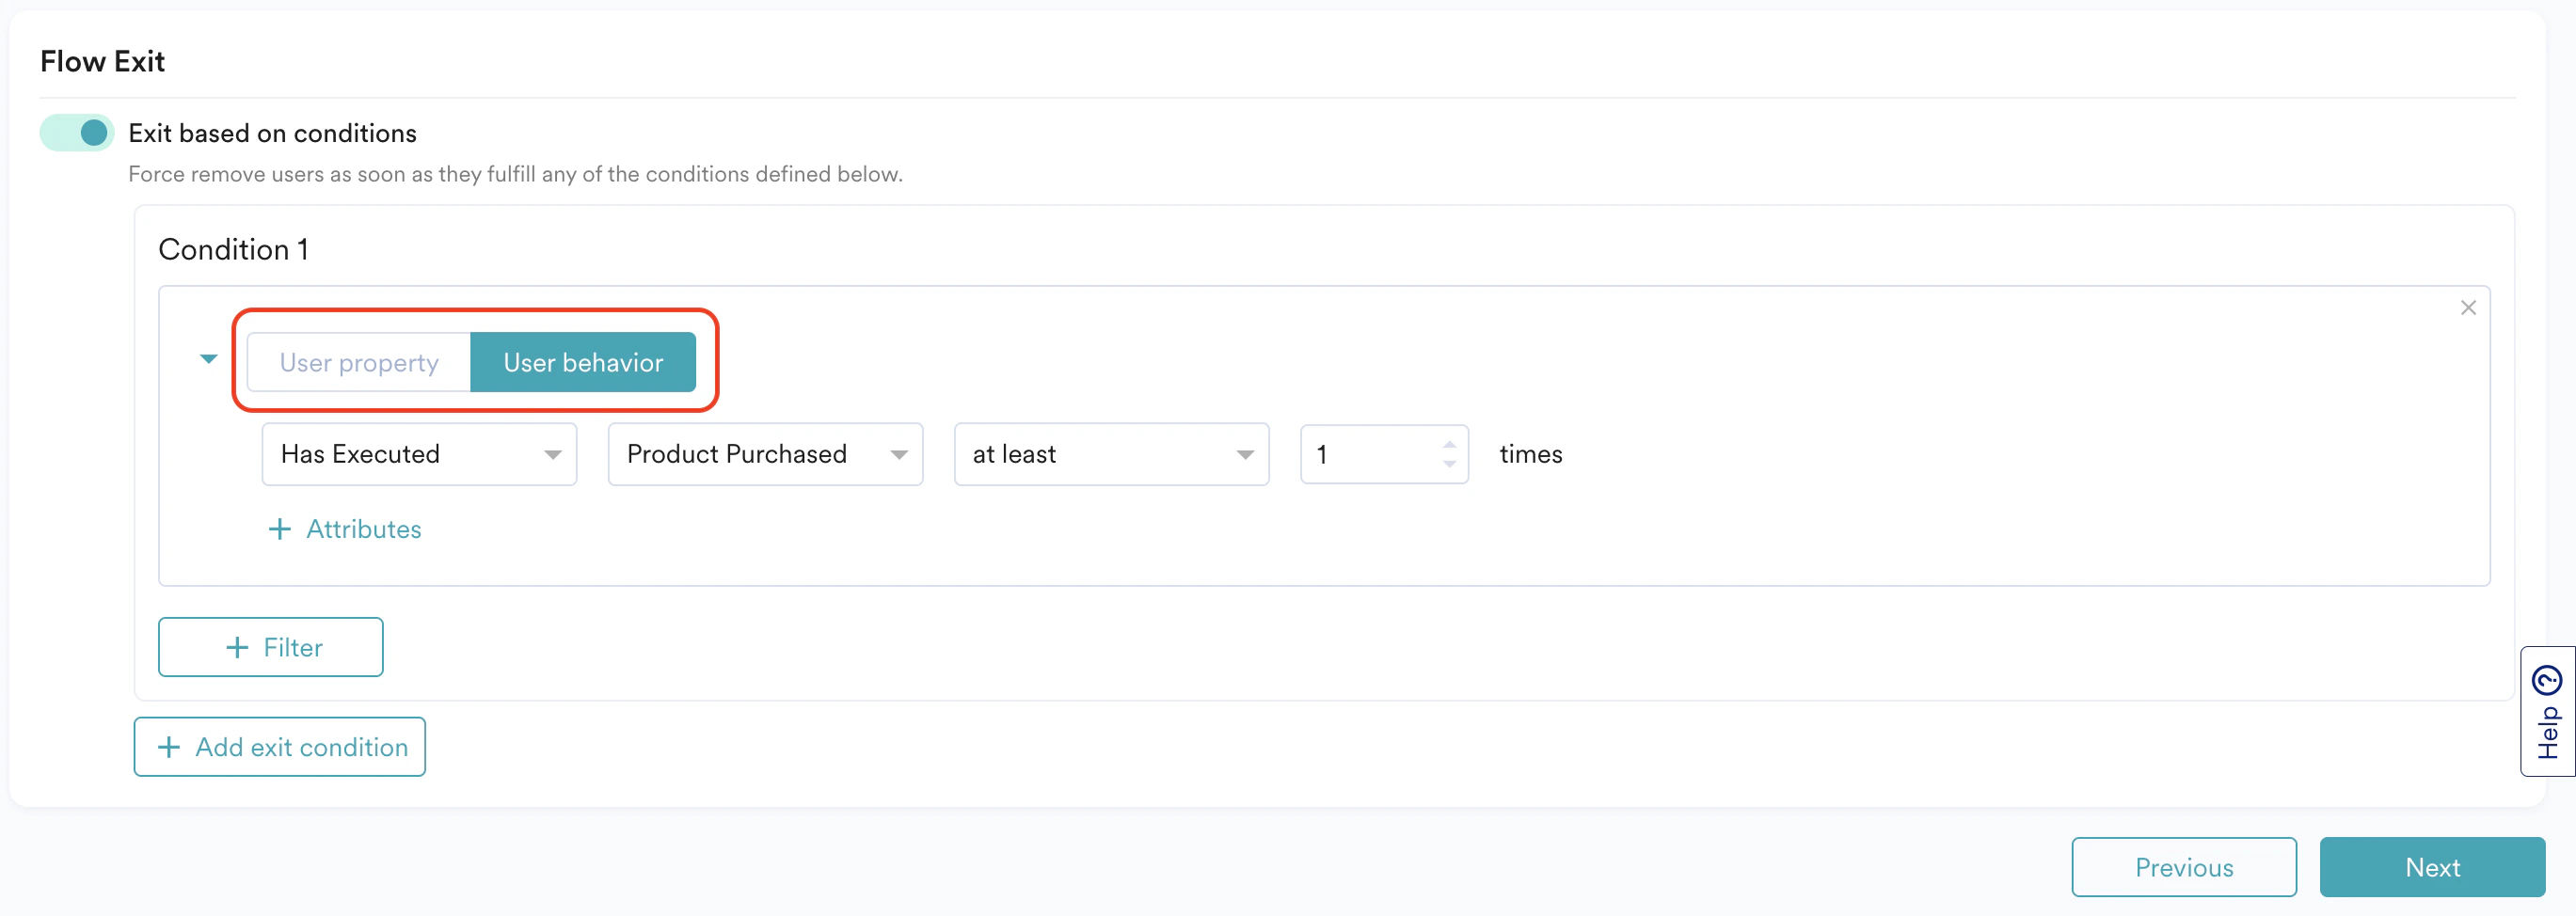Click the up stepper arrow beside the times value
The height and width of the screenshot is (916, 2576).
1449,444
